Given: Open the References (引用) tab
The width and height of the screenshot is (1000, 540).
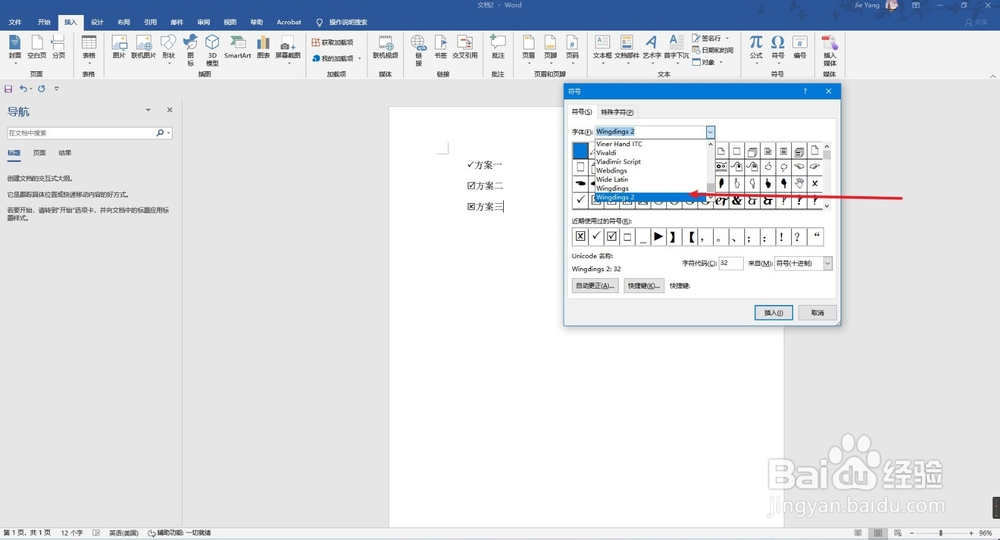Looking at the screenshot, I should [x=150, y=22].
